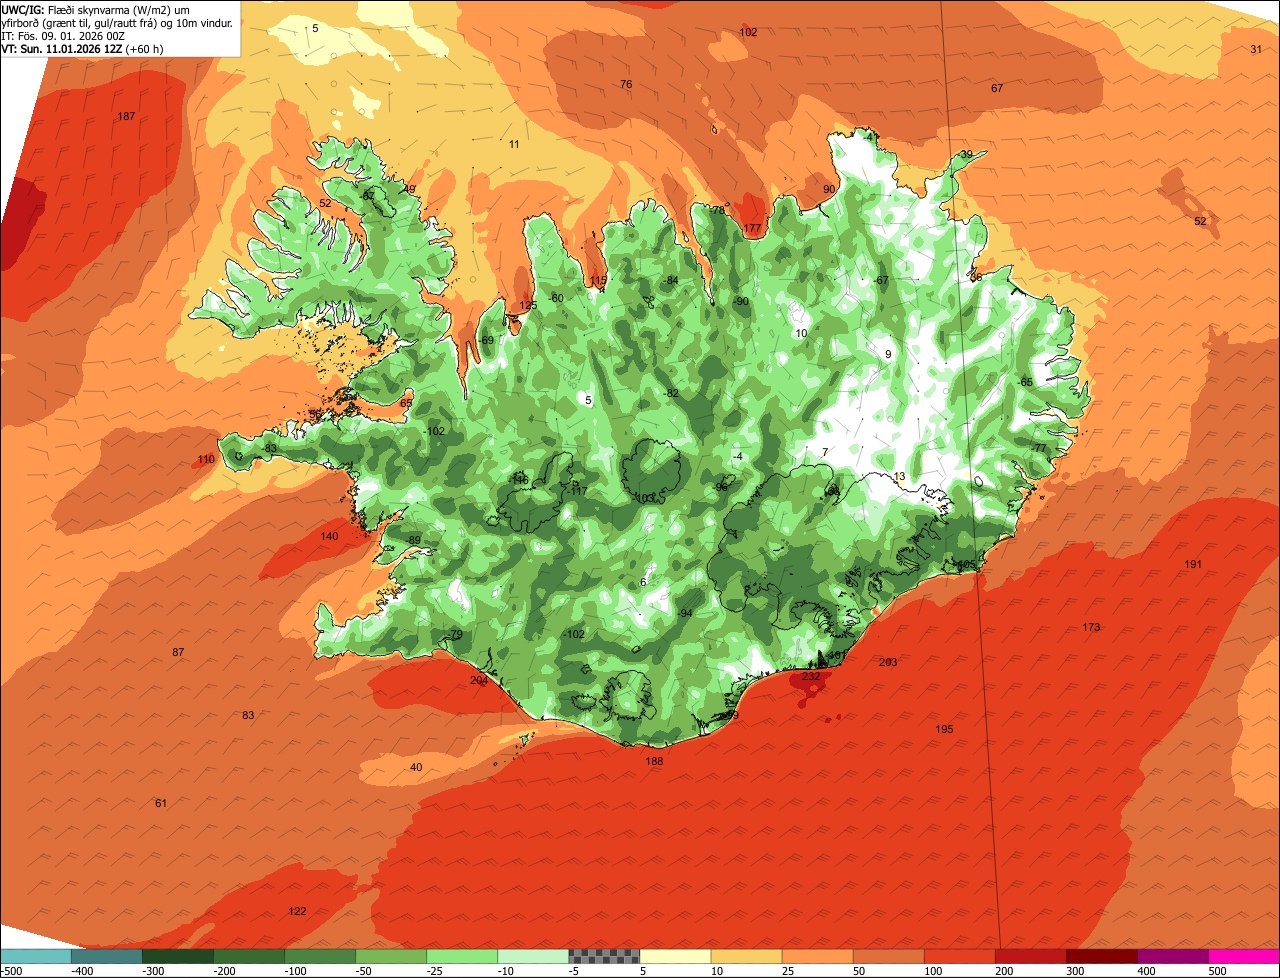The image size is (1280, 978).
Task: Click the 232 value off the southeast coast
Action: coord(811,676)
